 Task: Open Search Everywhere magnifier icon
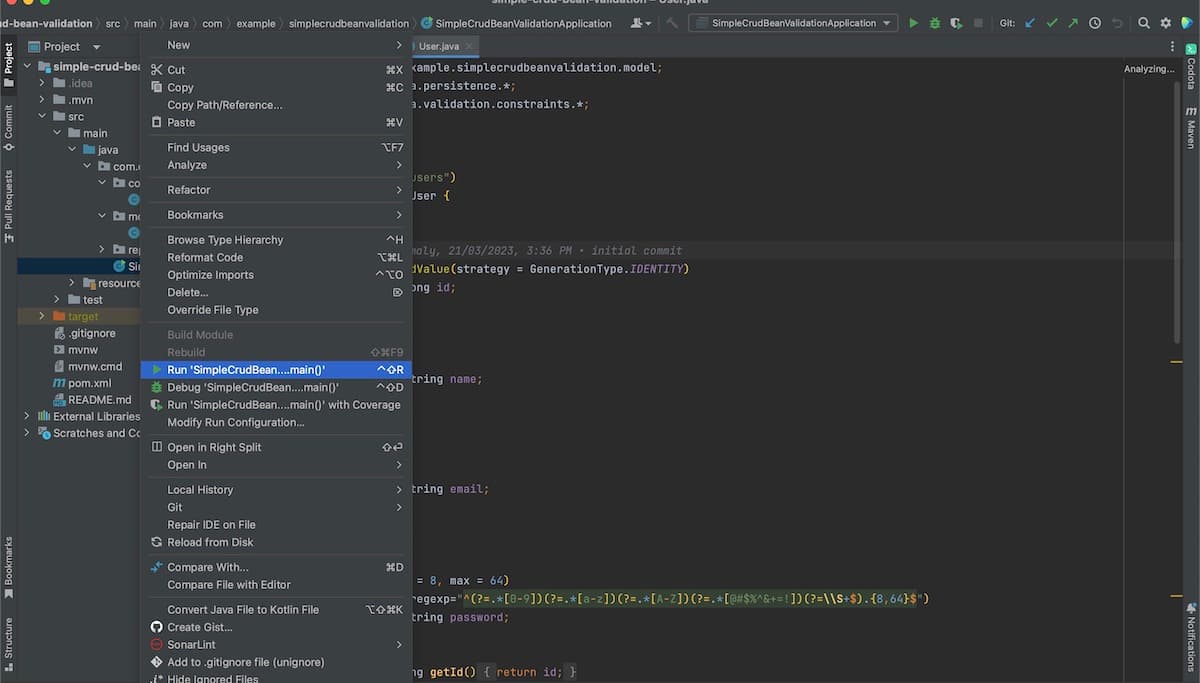[x=1144, y=22]
